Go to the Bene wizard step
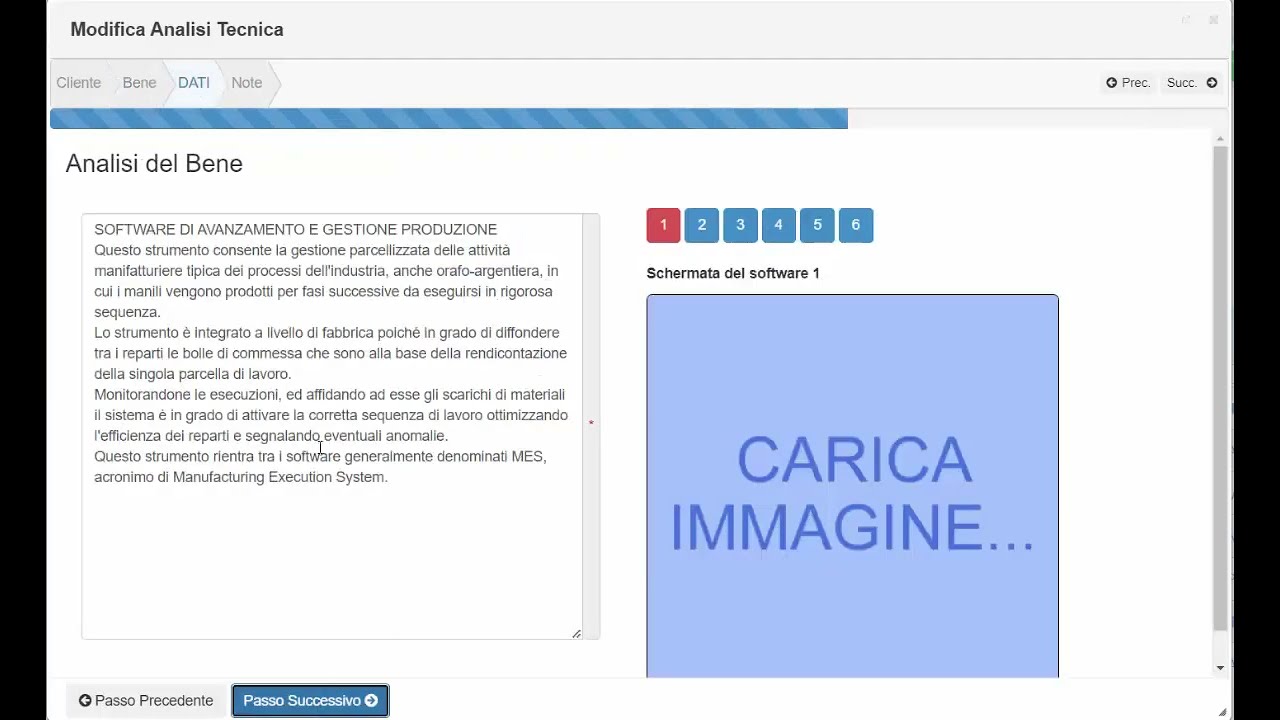The width and height of the screenshot is (1280, 720). click(x=139, y=83)
